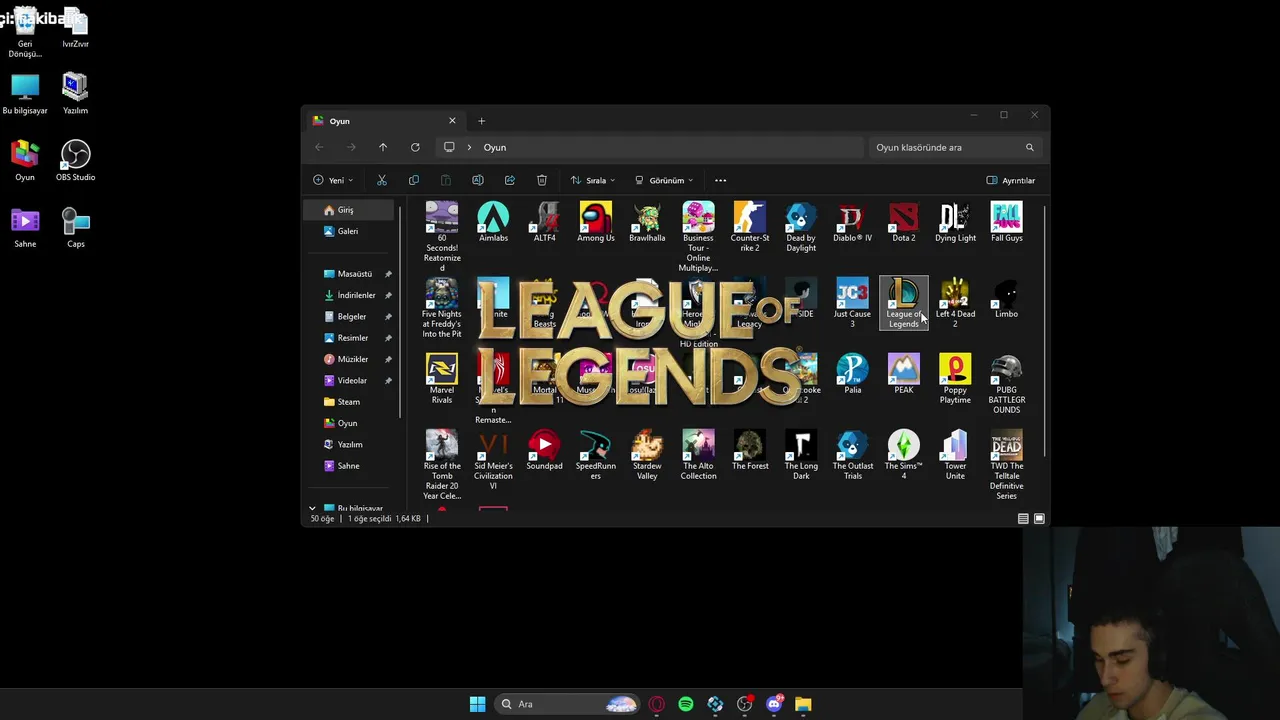Open the Görünüm view dropdown
Screen dimensions: 1280x720
(664, 180)
